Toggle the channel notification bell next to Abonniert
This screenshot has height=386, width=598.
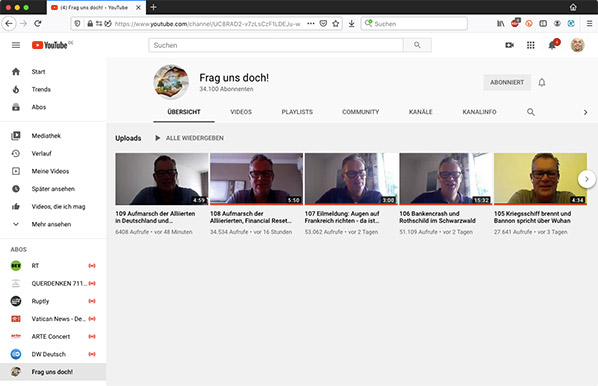tap(542, 82)
